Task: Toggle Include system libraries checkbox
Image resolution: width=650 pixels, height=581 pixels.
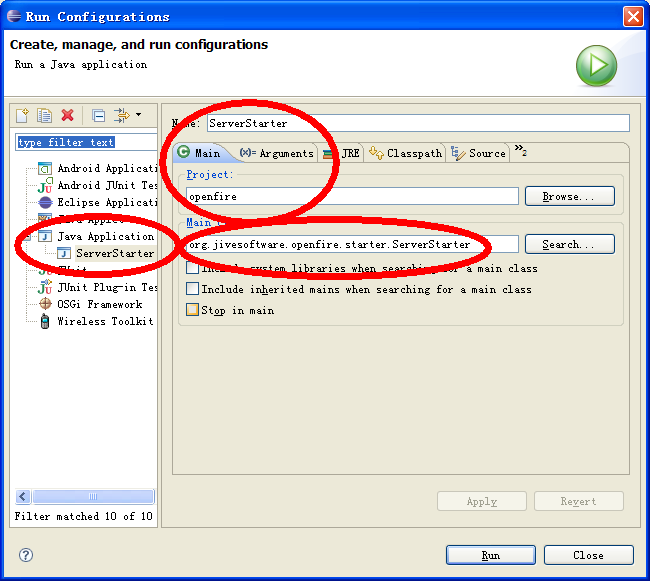Action: point(192,268)
